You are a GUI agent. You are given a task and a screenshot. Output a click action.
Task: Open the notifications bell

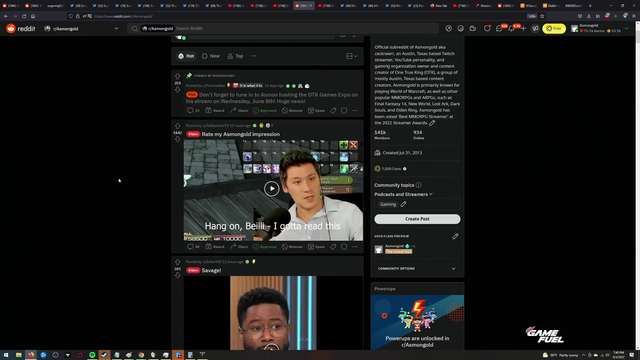(x=511, y=29)
